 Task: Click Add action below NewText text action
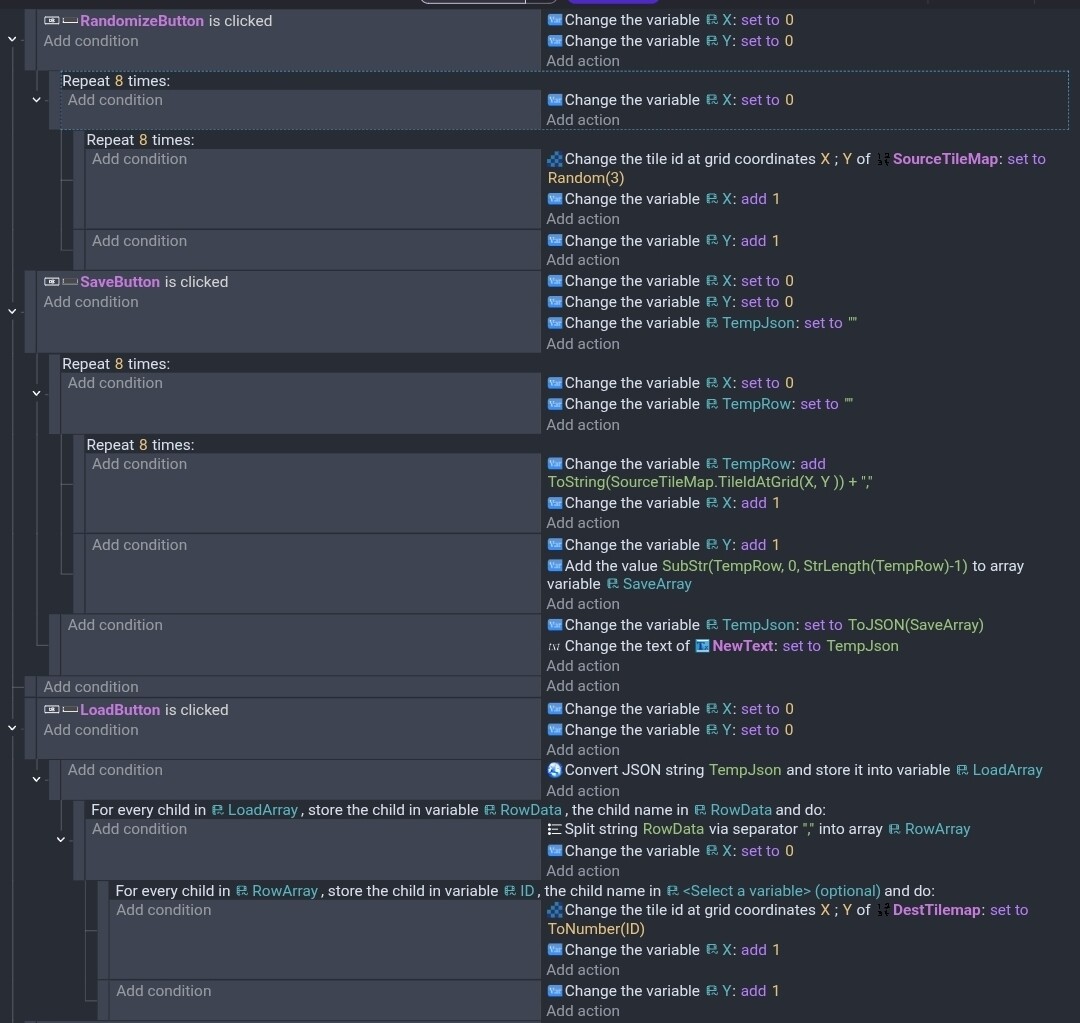(x=583, y=666)
